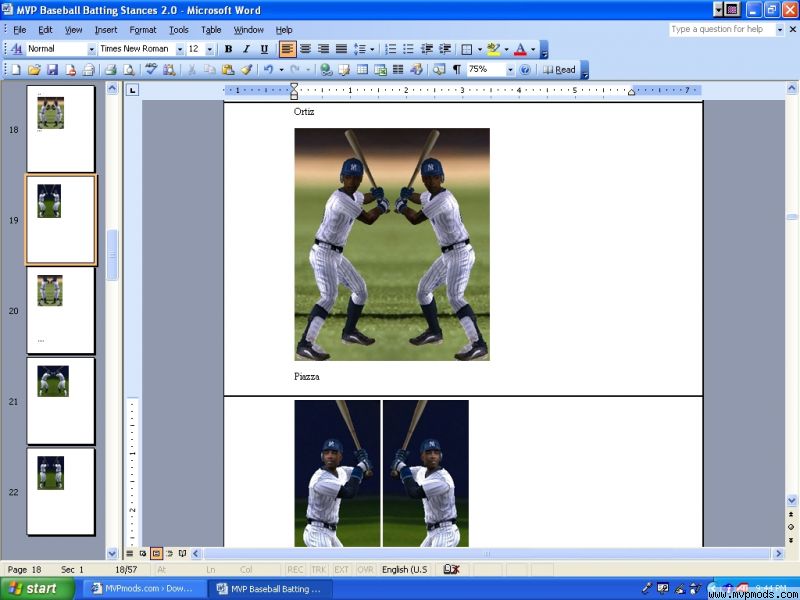Switch to Normal view in the status area
Image resolution: width=800 pixels, height=600 pixels.
point(130,554)
